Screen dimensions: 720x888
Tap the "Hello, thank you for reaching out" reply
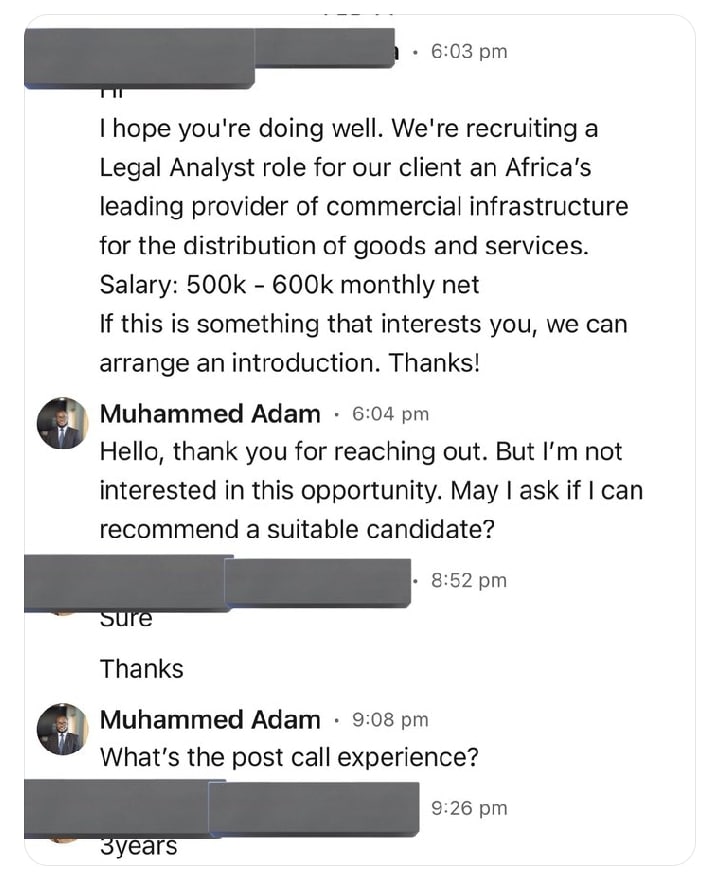tap(360, 452)
